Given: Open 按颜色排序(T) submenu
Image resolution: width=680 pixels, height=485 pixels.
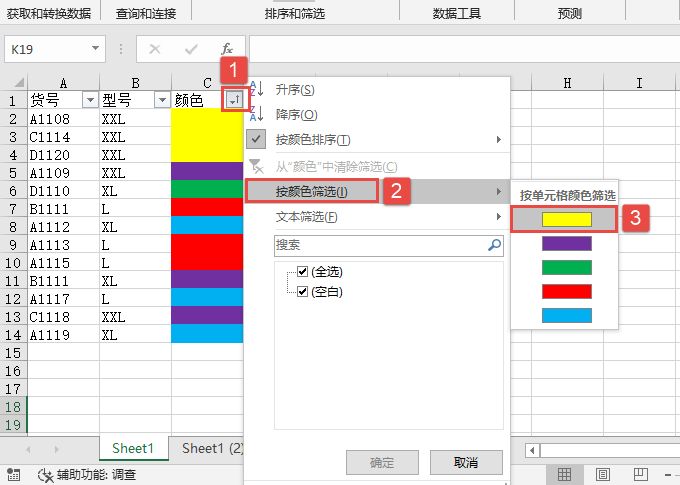Looking at the screenshot, I should coord(376,140).
